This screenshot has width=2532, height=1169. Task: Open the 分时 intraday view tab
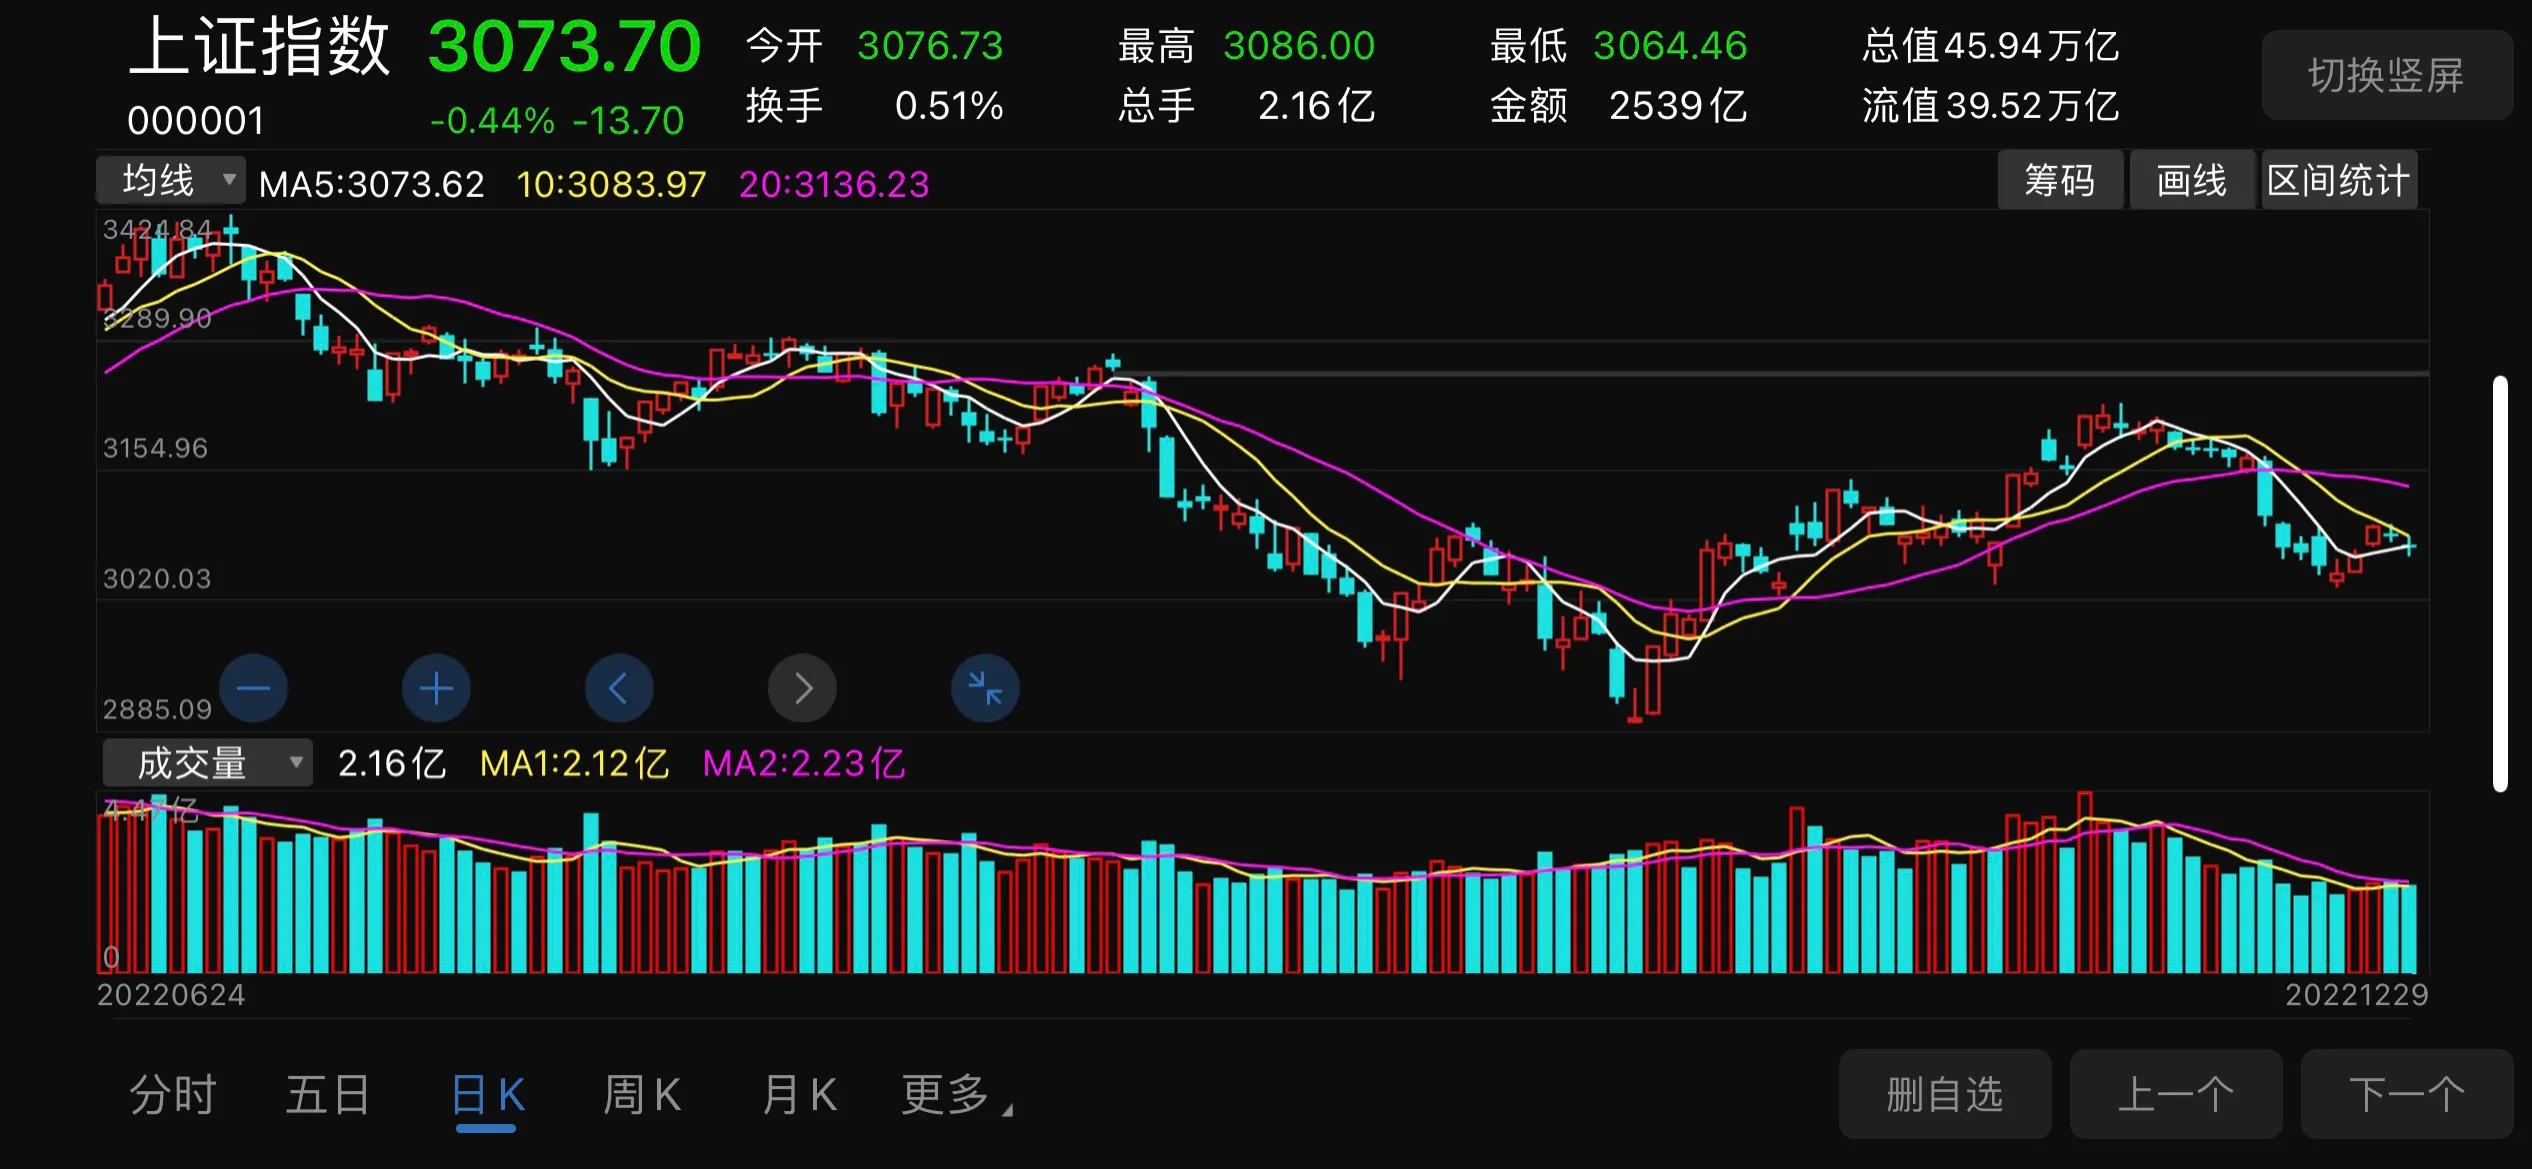(x=172, y=1094)
